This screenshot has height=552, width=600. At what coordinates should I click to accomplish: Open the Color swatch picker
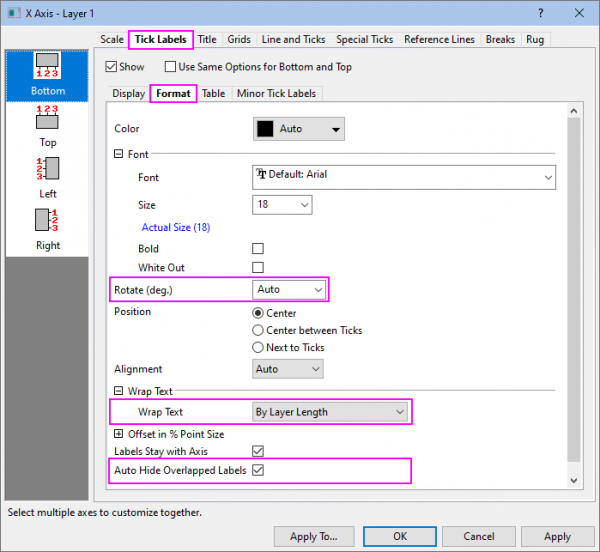click(x=298, y=129)
